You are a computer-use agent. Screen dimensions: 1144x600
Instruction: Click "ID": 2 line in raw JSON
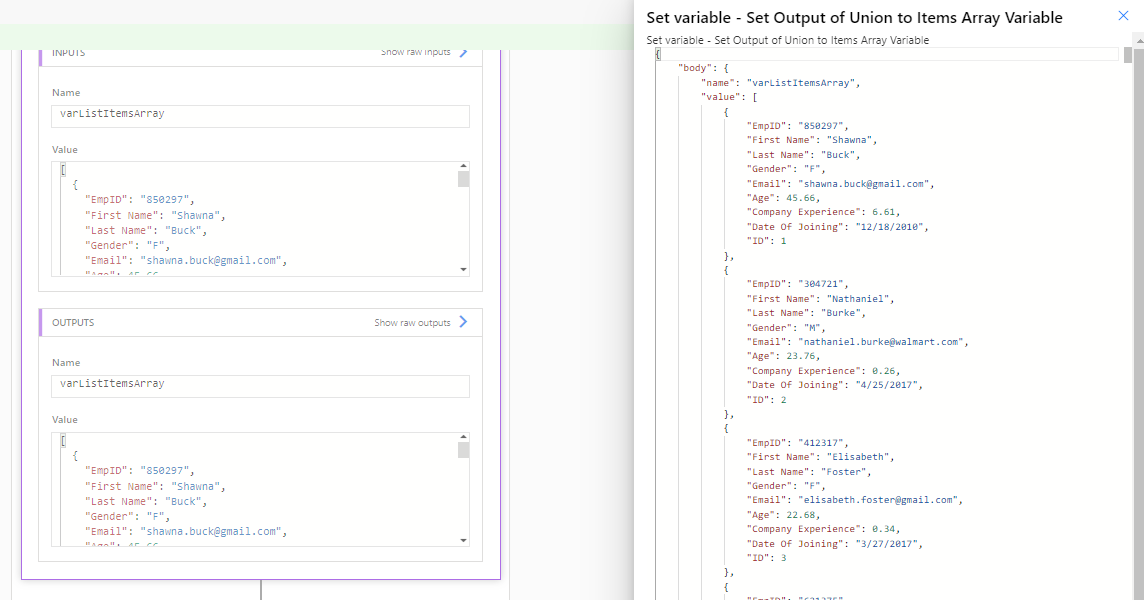pos(766,399)
